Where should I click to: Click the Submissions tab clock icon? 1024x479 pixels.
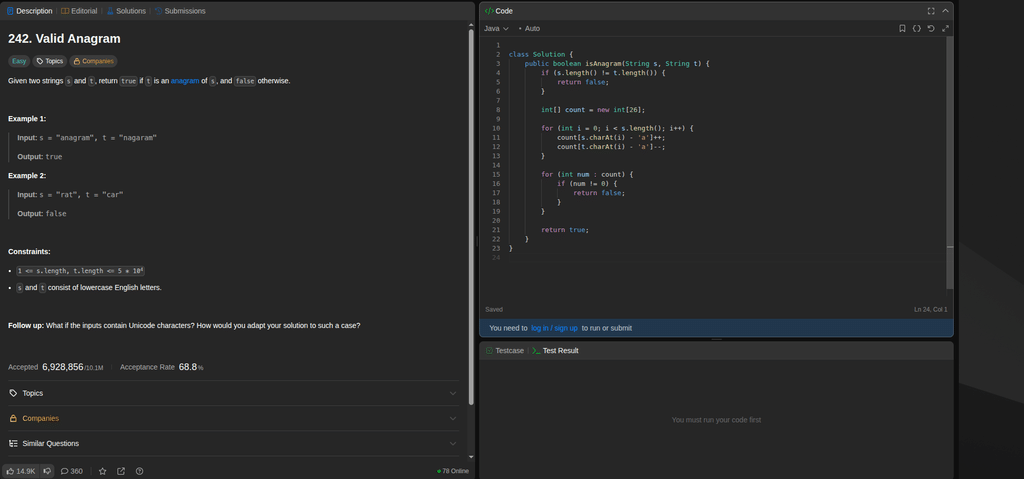coord(158,11)
